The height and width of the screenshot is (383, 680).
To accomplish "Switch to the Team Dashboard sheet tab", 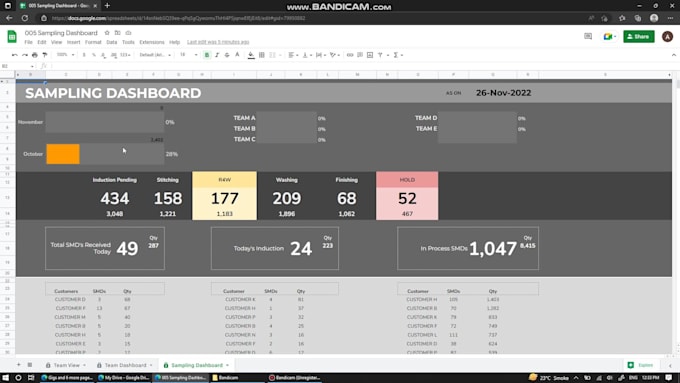I will tap(125, 365).
